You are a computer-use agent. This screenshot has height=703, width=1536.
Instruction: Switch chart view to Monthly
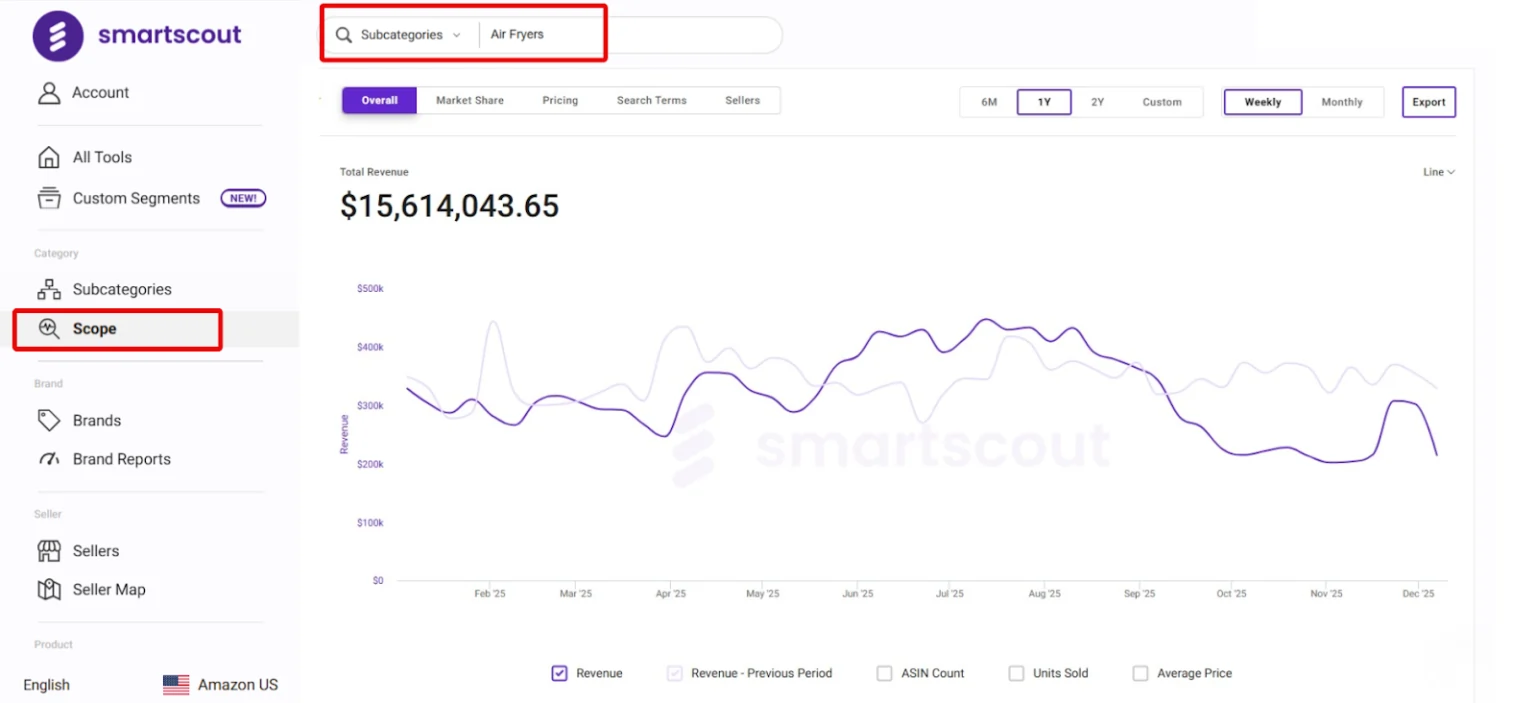(x=1341, y=101)
